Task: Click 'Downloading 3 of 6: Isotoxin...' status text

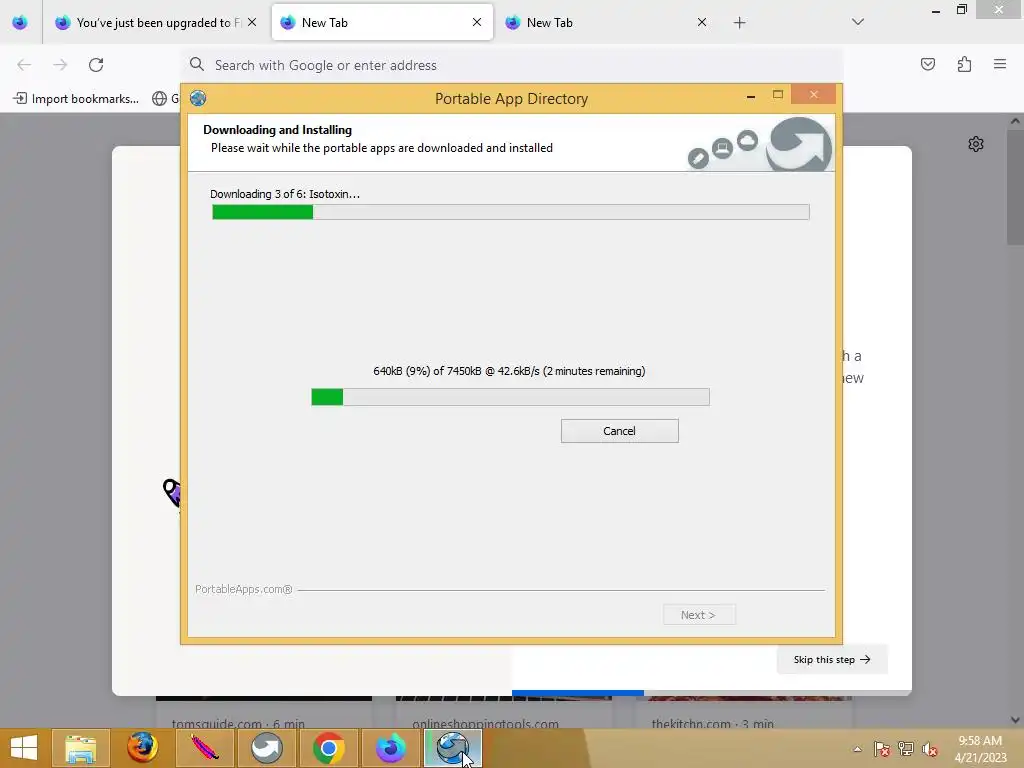Action: 285,194
